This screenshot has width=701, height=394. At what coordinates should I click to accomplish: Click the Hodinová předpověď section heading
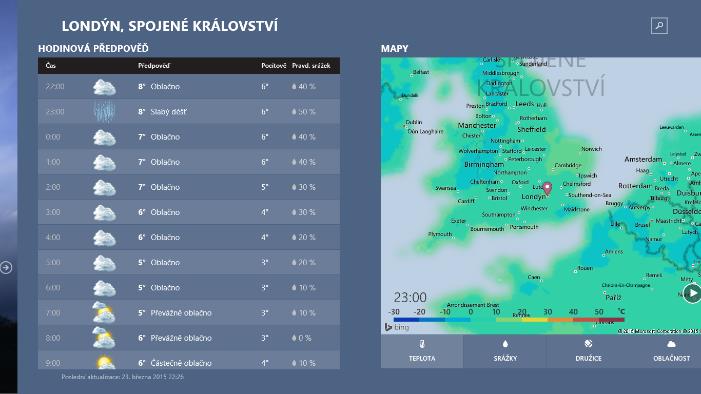pyautogui.click(x=93, y=48)
